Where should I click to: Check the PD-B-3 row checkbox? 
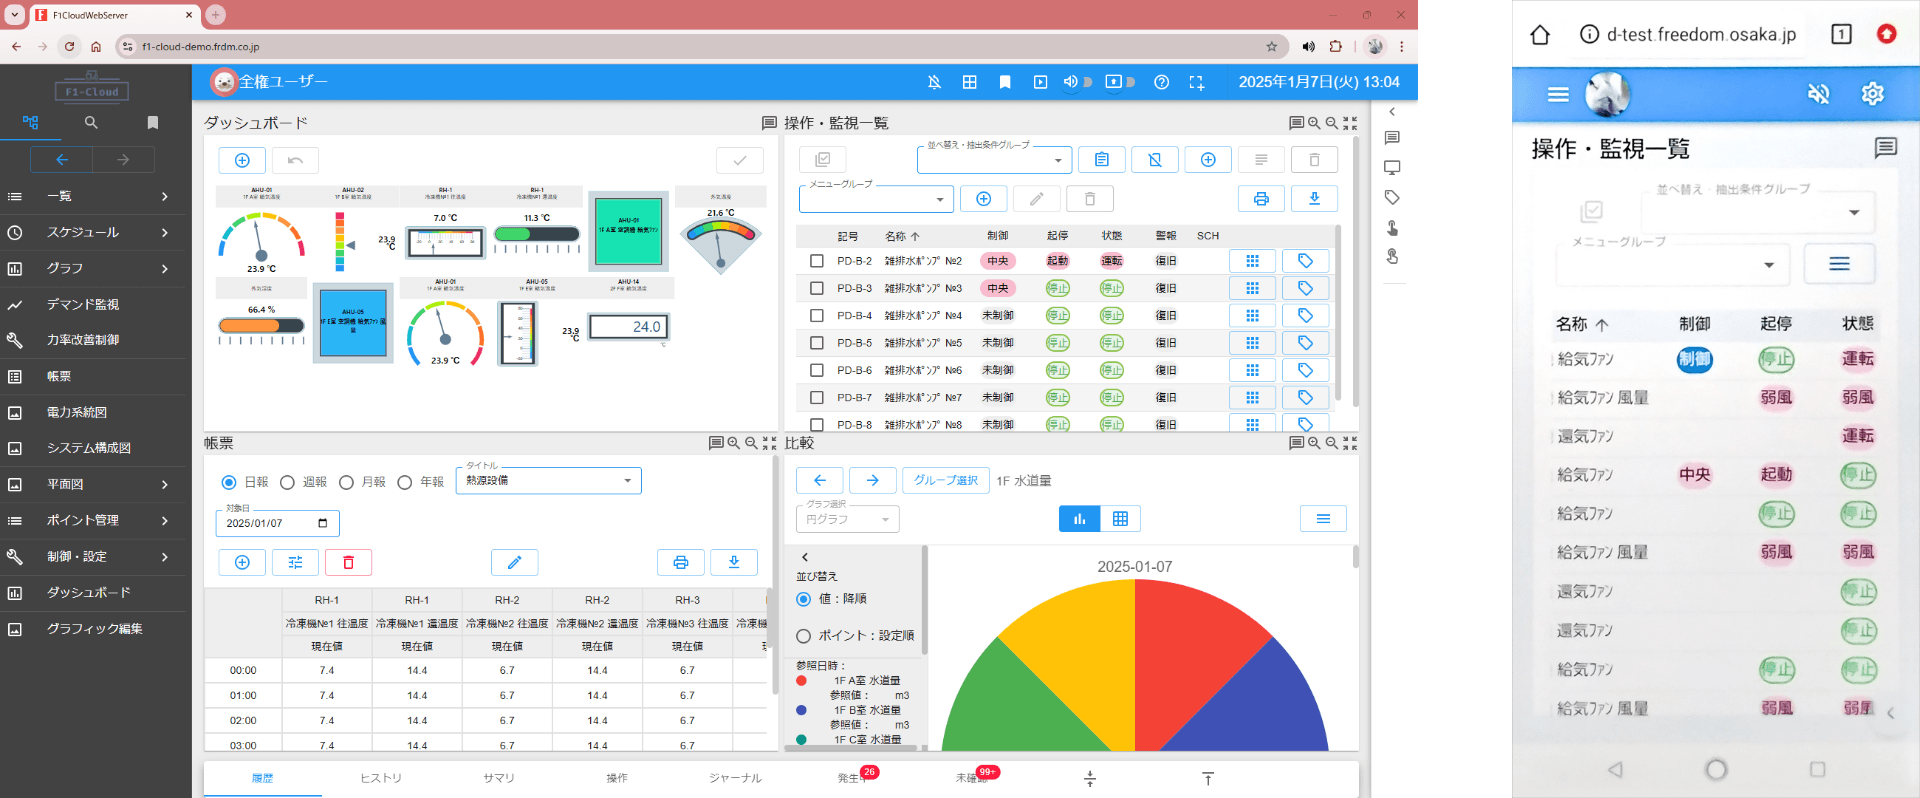(817, 288)
